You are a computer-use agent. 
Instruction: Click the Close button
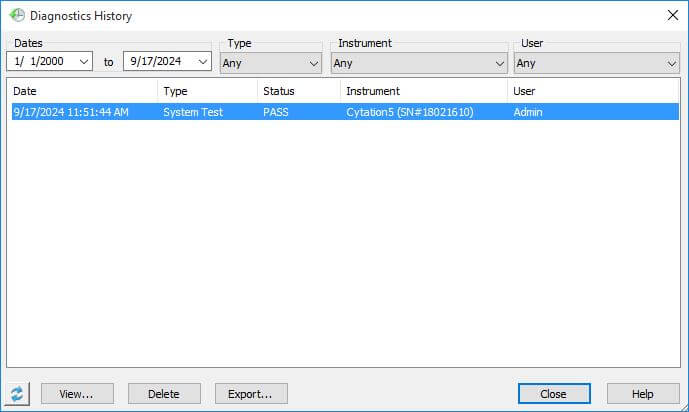[x=553, y=394]
